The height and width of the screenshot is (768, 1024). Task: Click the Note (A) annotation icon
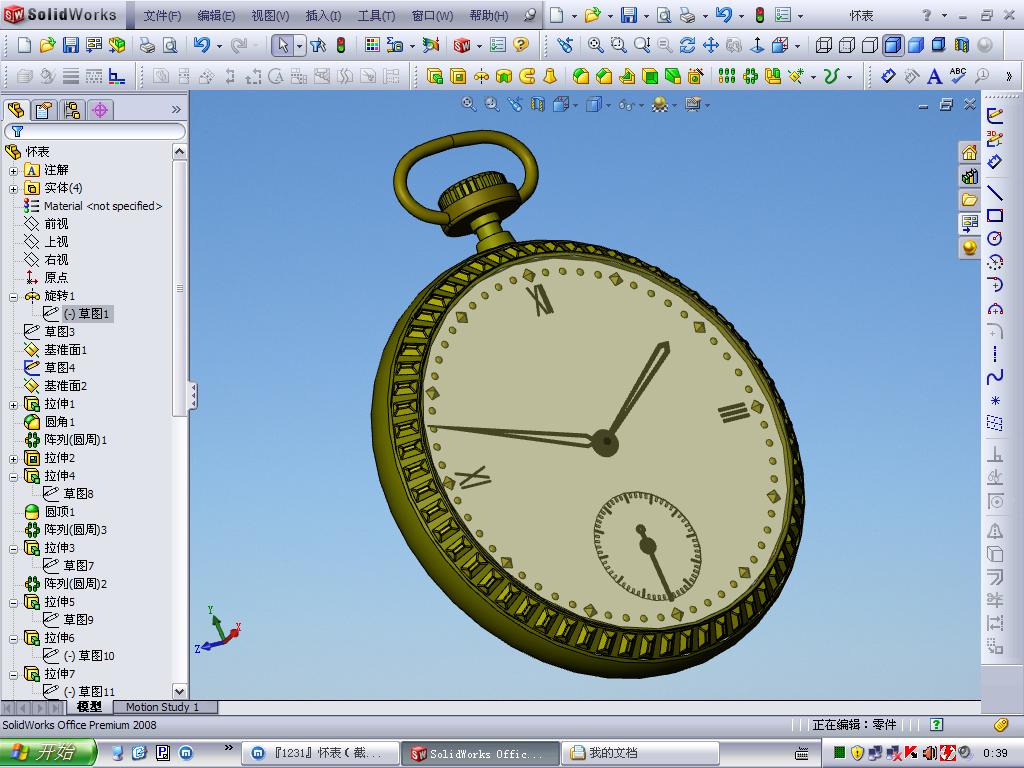click(935, 76)
